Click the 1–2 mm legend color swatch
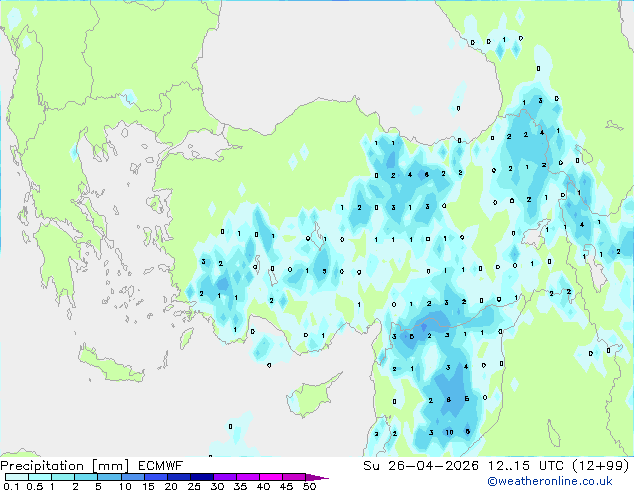 click(x=63, y=477)
